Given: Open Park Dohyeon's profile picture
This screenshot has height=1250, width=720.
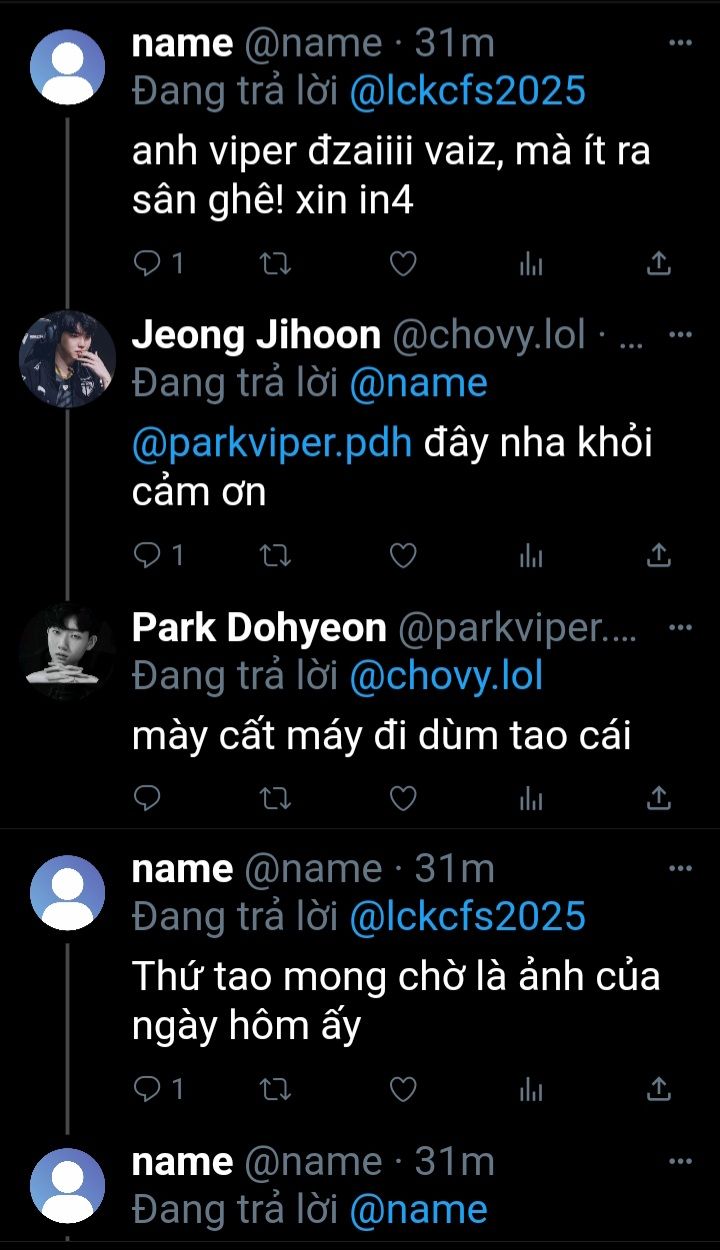Looking at the screenshot, I should [x=68, y=652].
